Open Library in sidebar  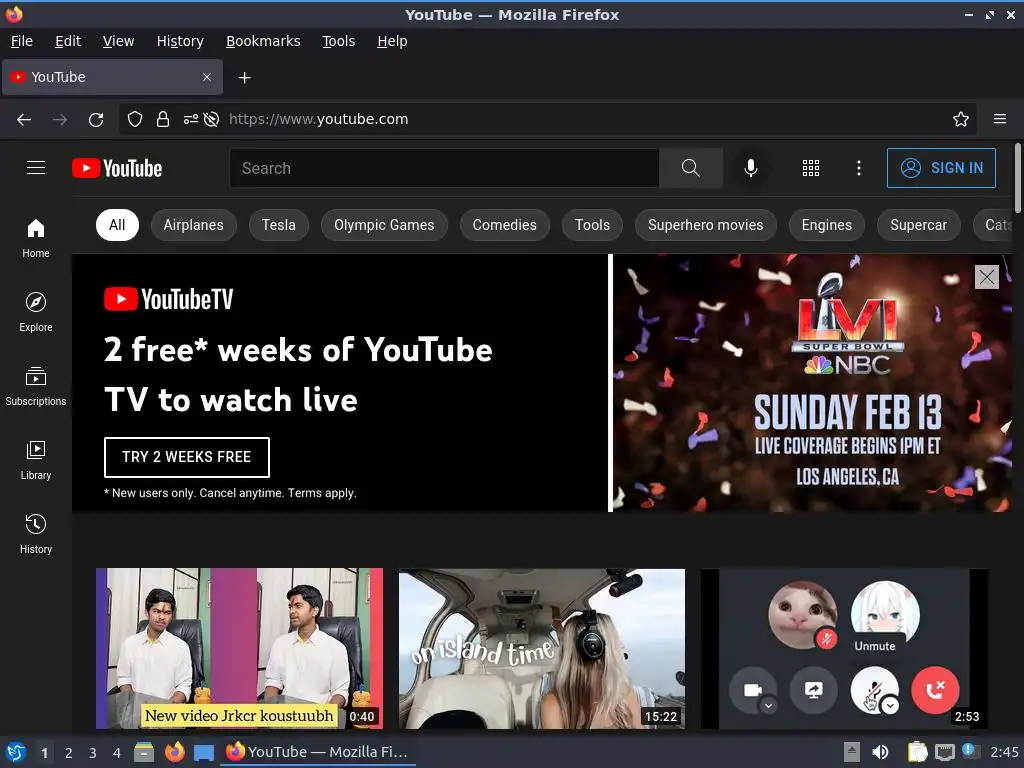(36, 460)
